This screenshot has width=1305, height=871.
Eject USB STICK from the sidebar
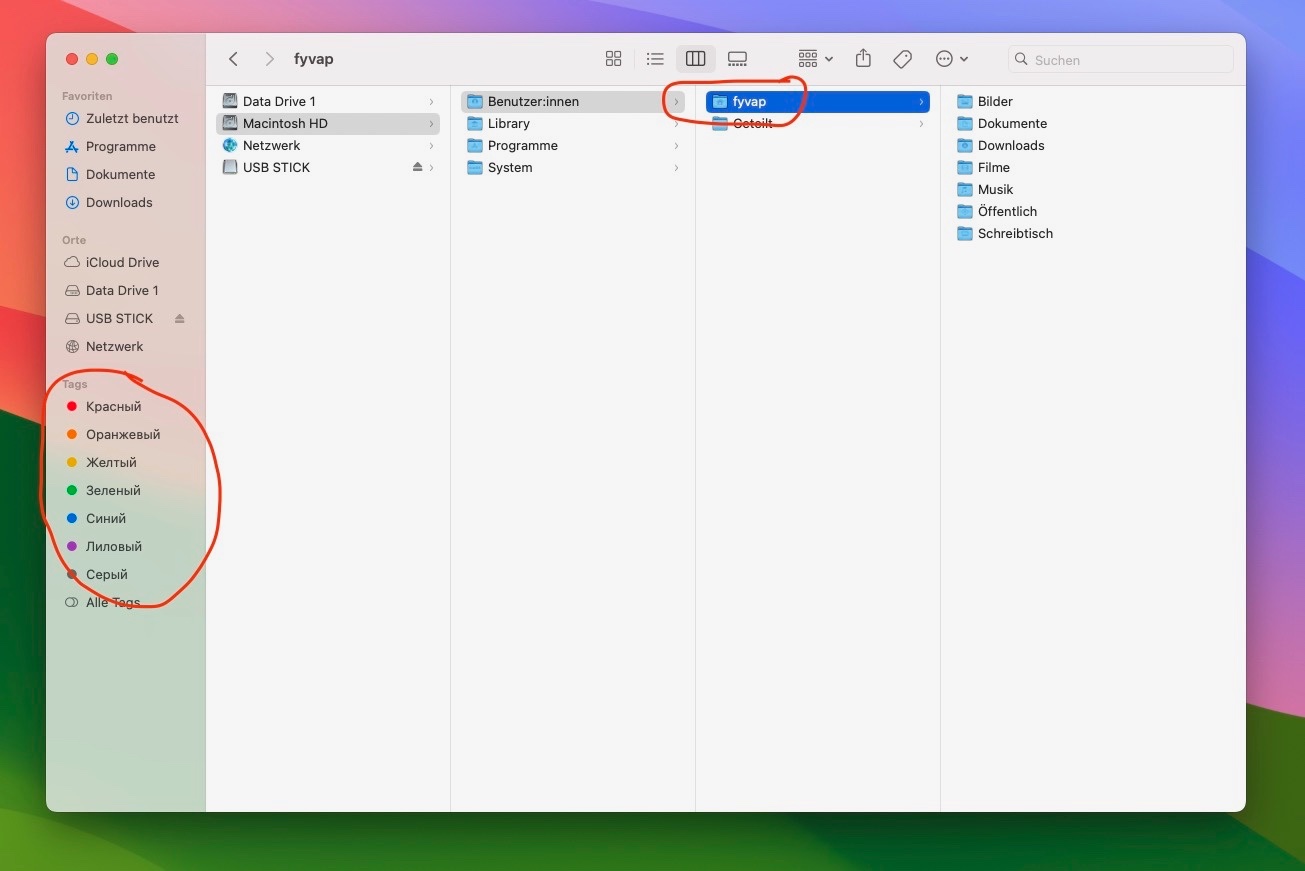[180, 318]
